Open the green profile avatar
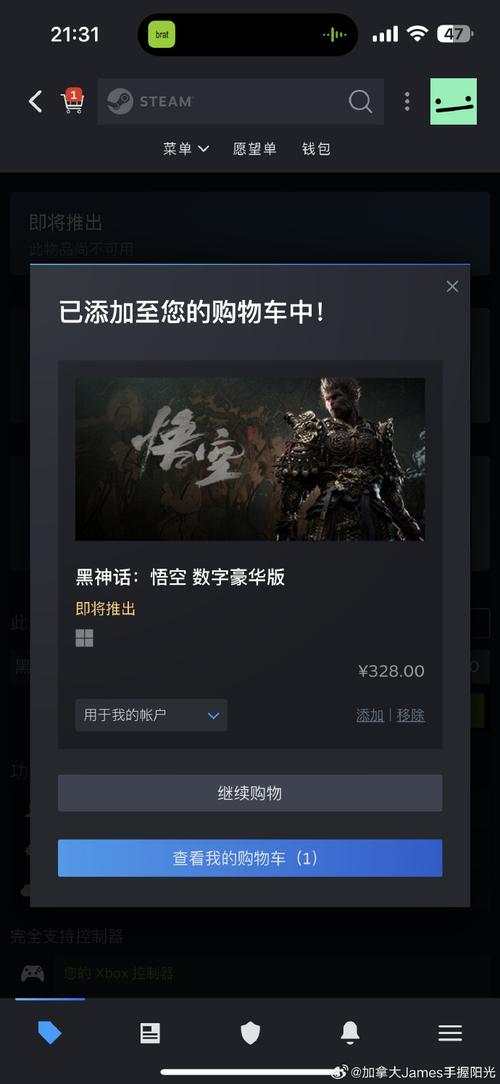Image resolution: width=500 pixels, height=1084 pixels. [454, 101]
